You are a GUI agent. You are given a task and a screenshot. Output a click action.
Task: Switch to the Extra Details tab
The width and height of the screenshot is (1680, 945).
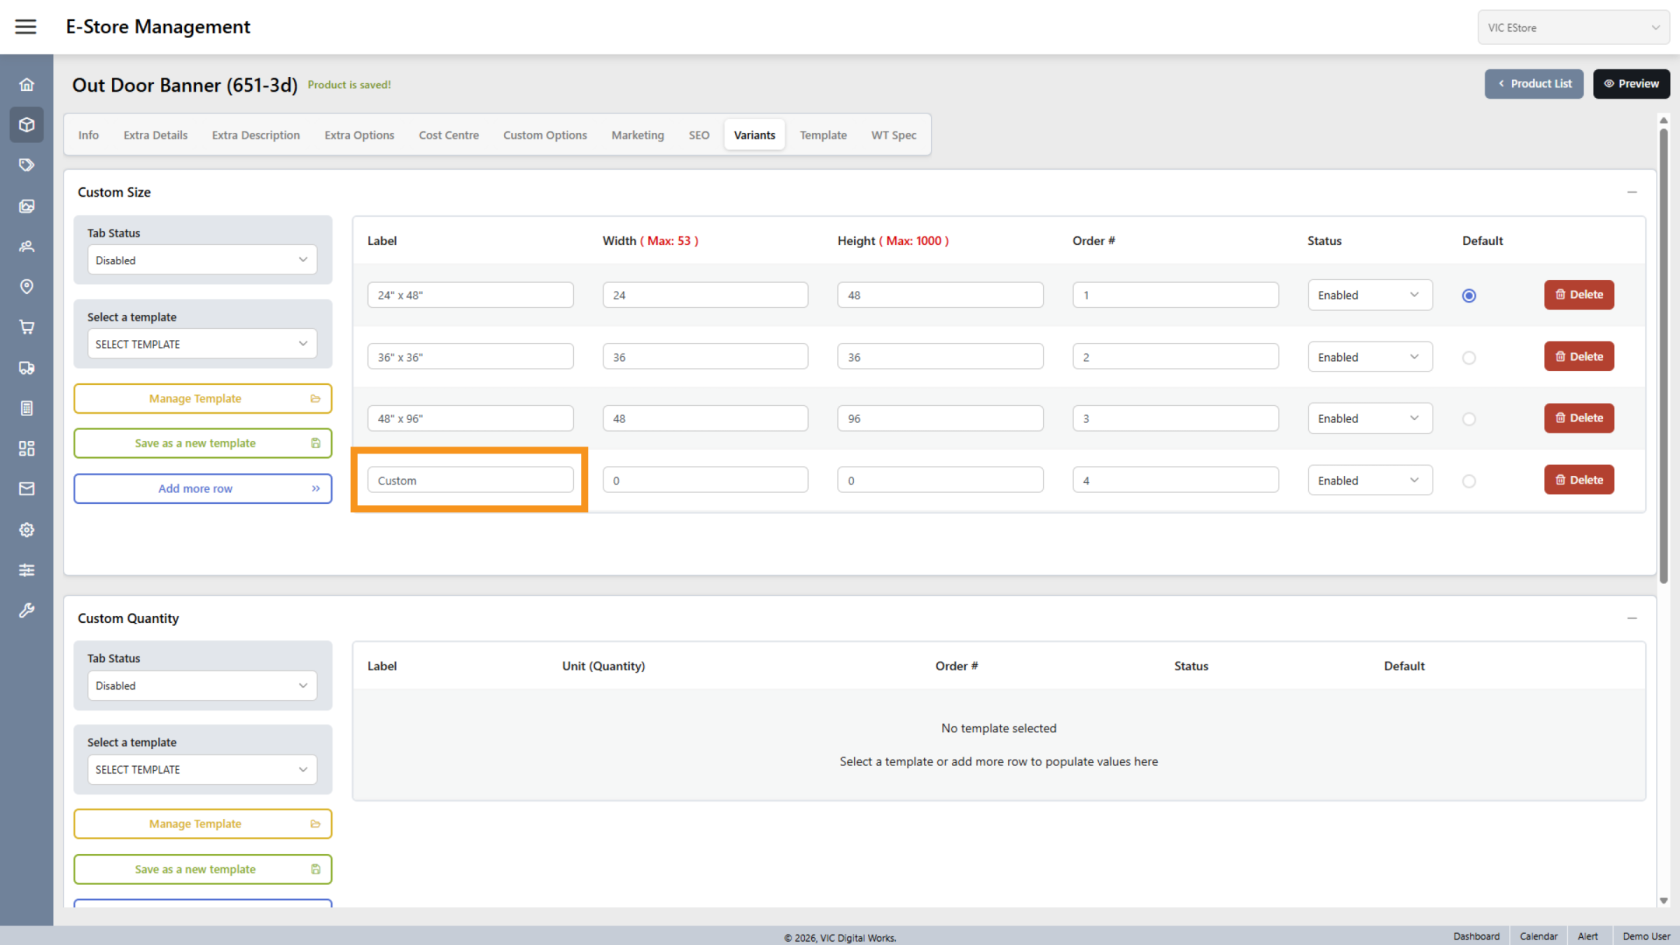pos(155,135)
